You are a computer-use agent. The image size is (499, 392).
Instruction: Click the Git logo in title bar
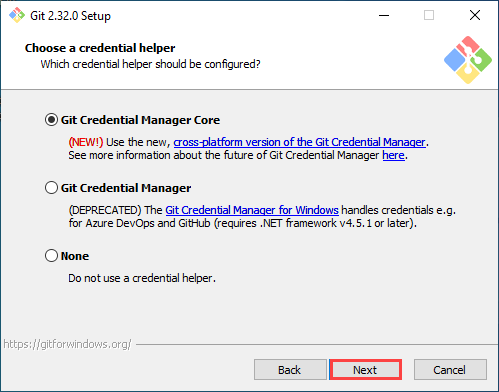tap(17, 15)
